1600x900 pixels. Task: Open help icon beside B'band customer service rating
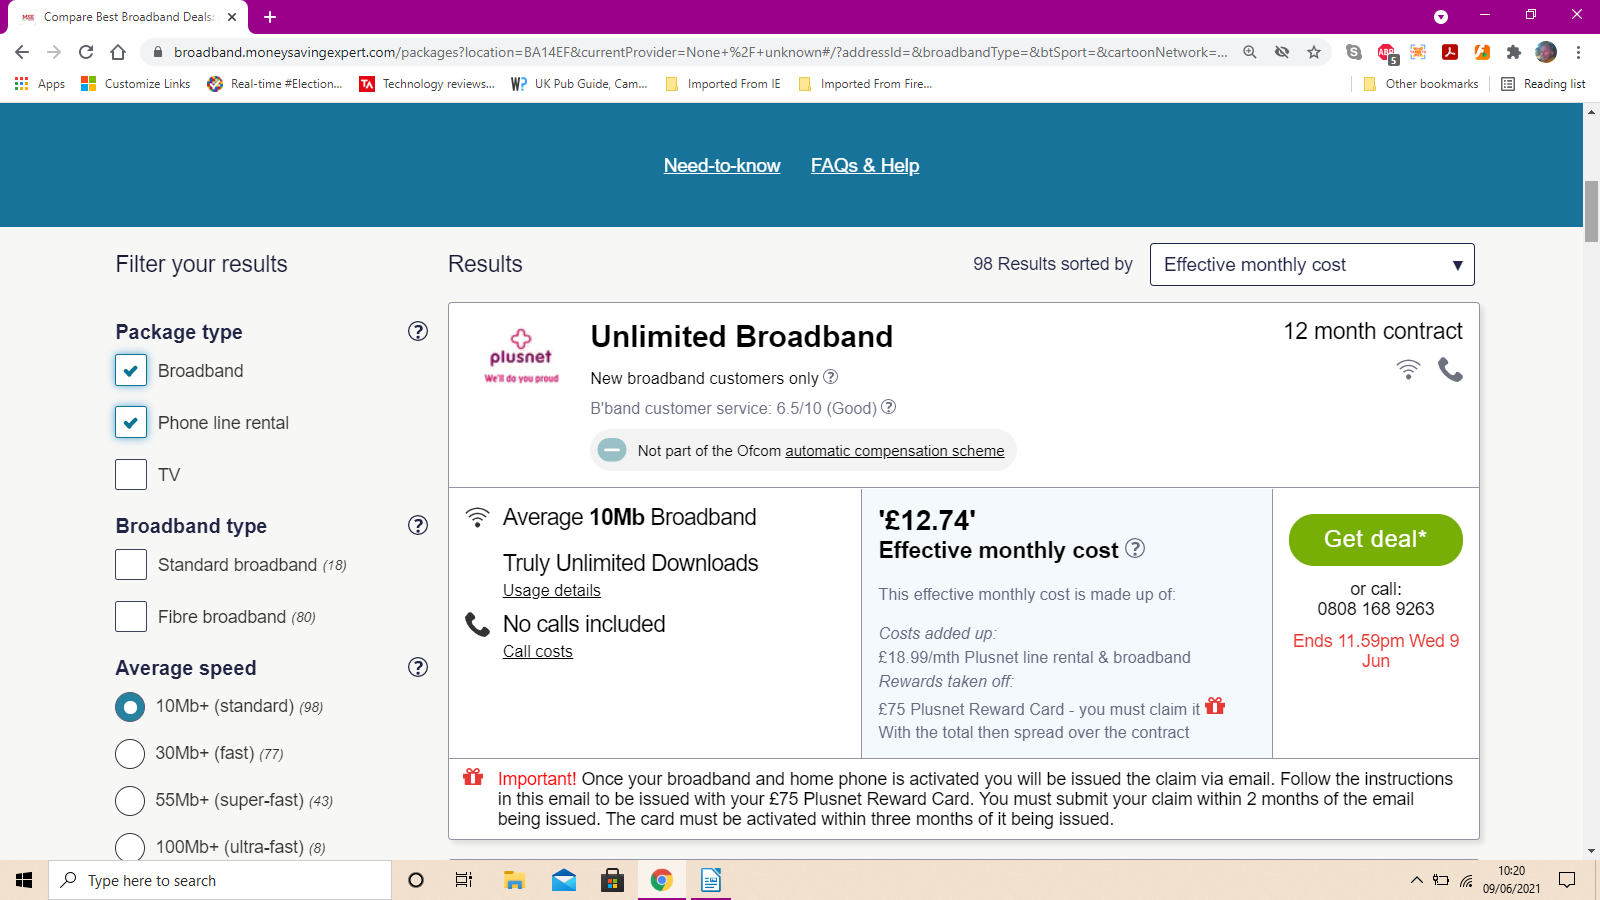click(888, 407)
